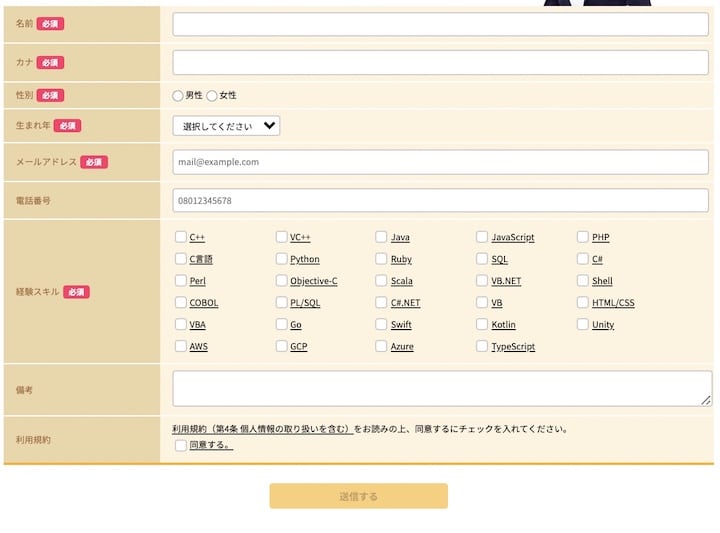Click the 備考 remarks text area

[x=440, y=388]
